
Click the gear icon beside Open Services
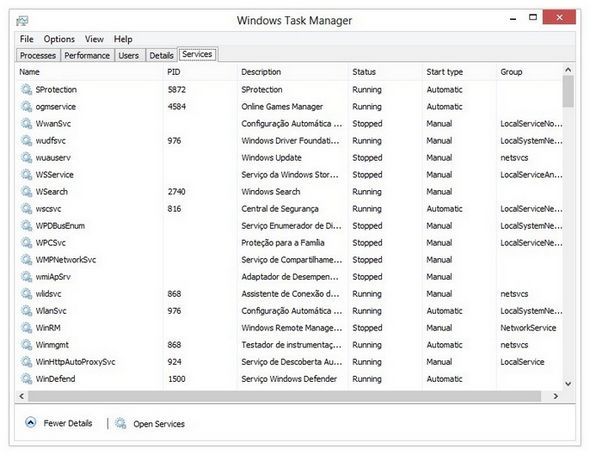point(121,423)
